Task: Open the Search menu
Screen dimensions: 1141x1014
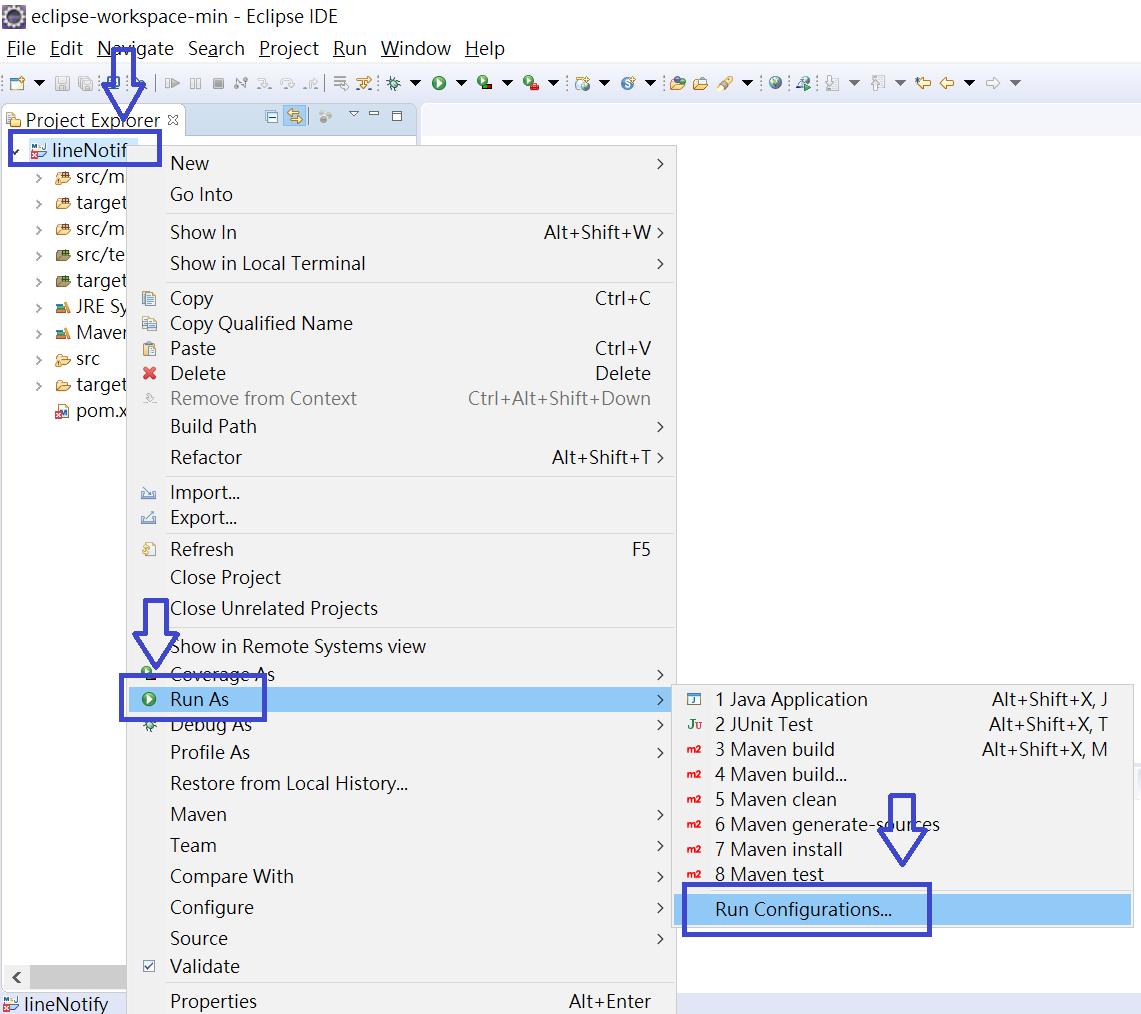Action: (216, 49)
